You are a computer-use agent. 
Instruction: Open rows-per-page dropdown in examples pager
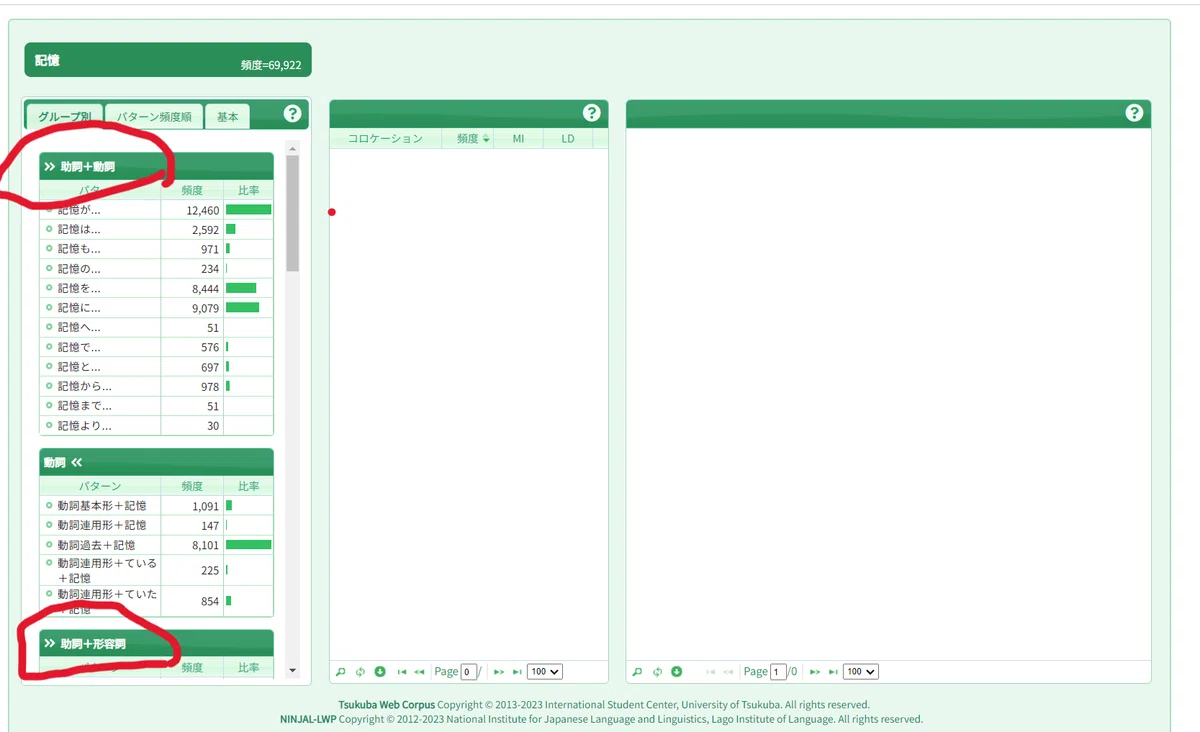click(861, 672)
